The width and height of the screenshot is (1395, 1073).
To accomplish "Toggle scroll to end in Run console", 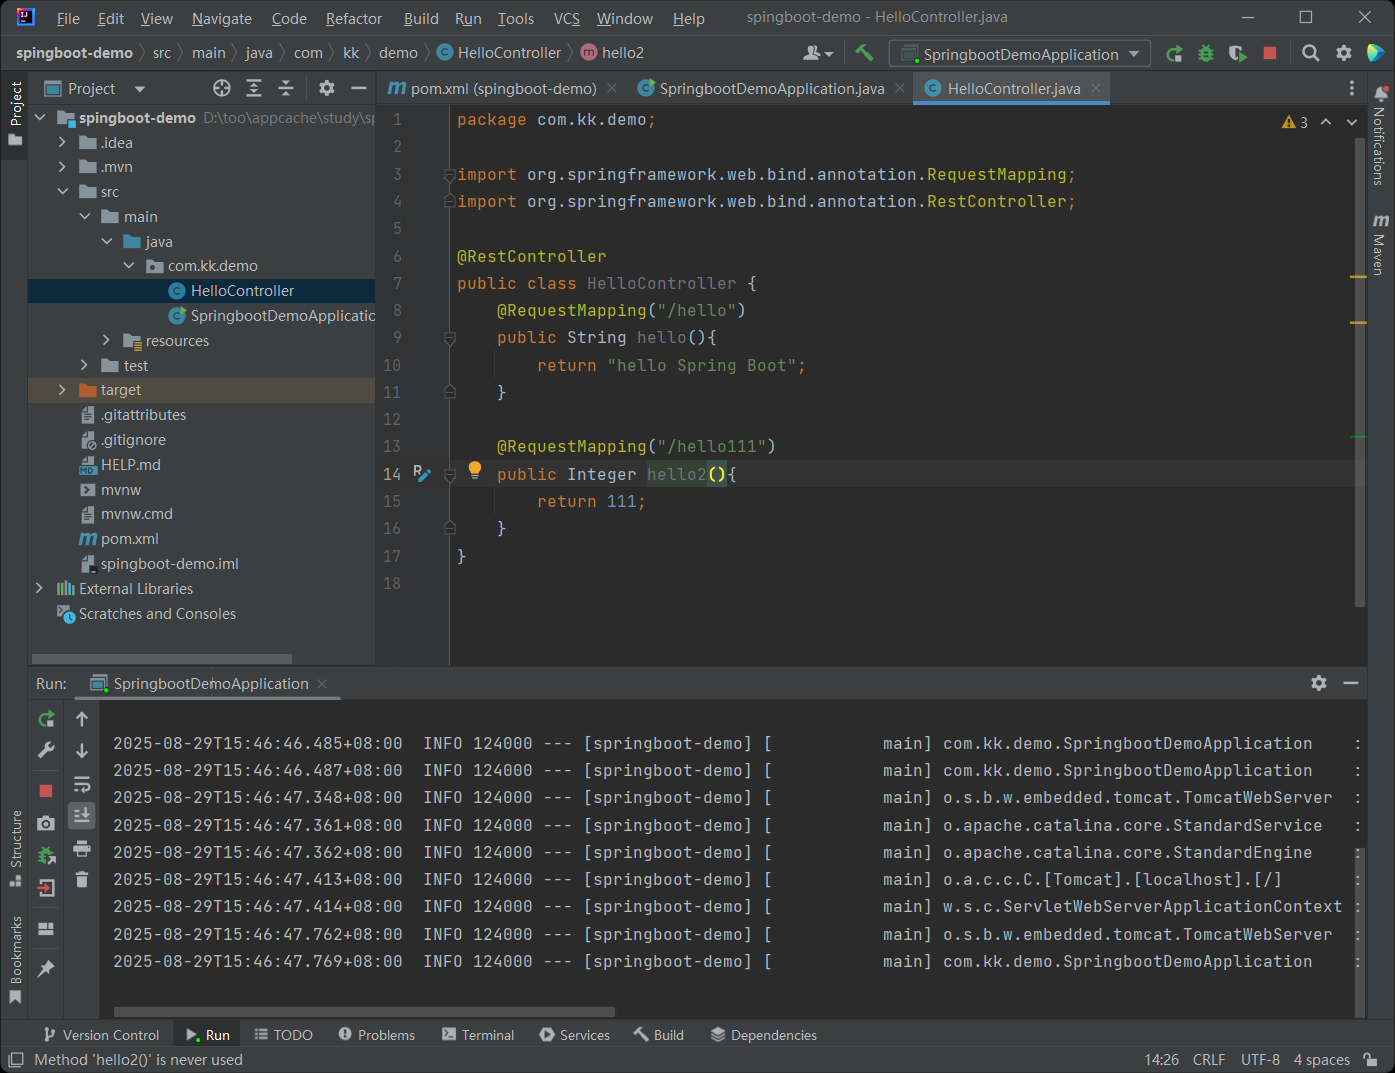I will pos(82,815).
